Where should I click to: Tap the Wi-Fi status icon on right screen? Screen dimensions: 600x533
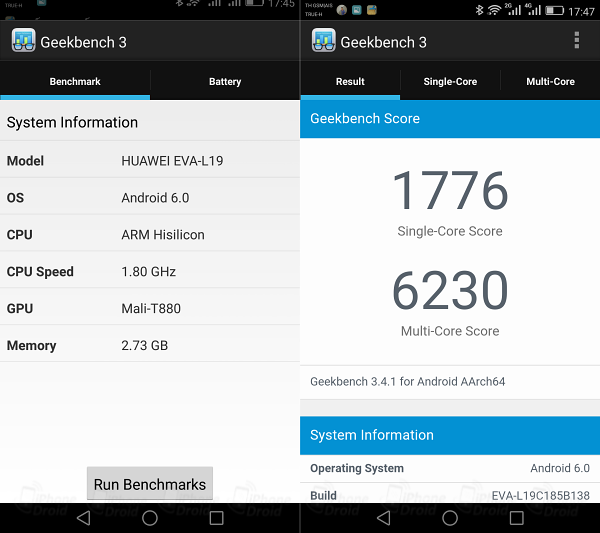point(494,10)
